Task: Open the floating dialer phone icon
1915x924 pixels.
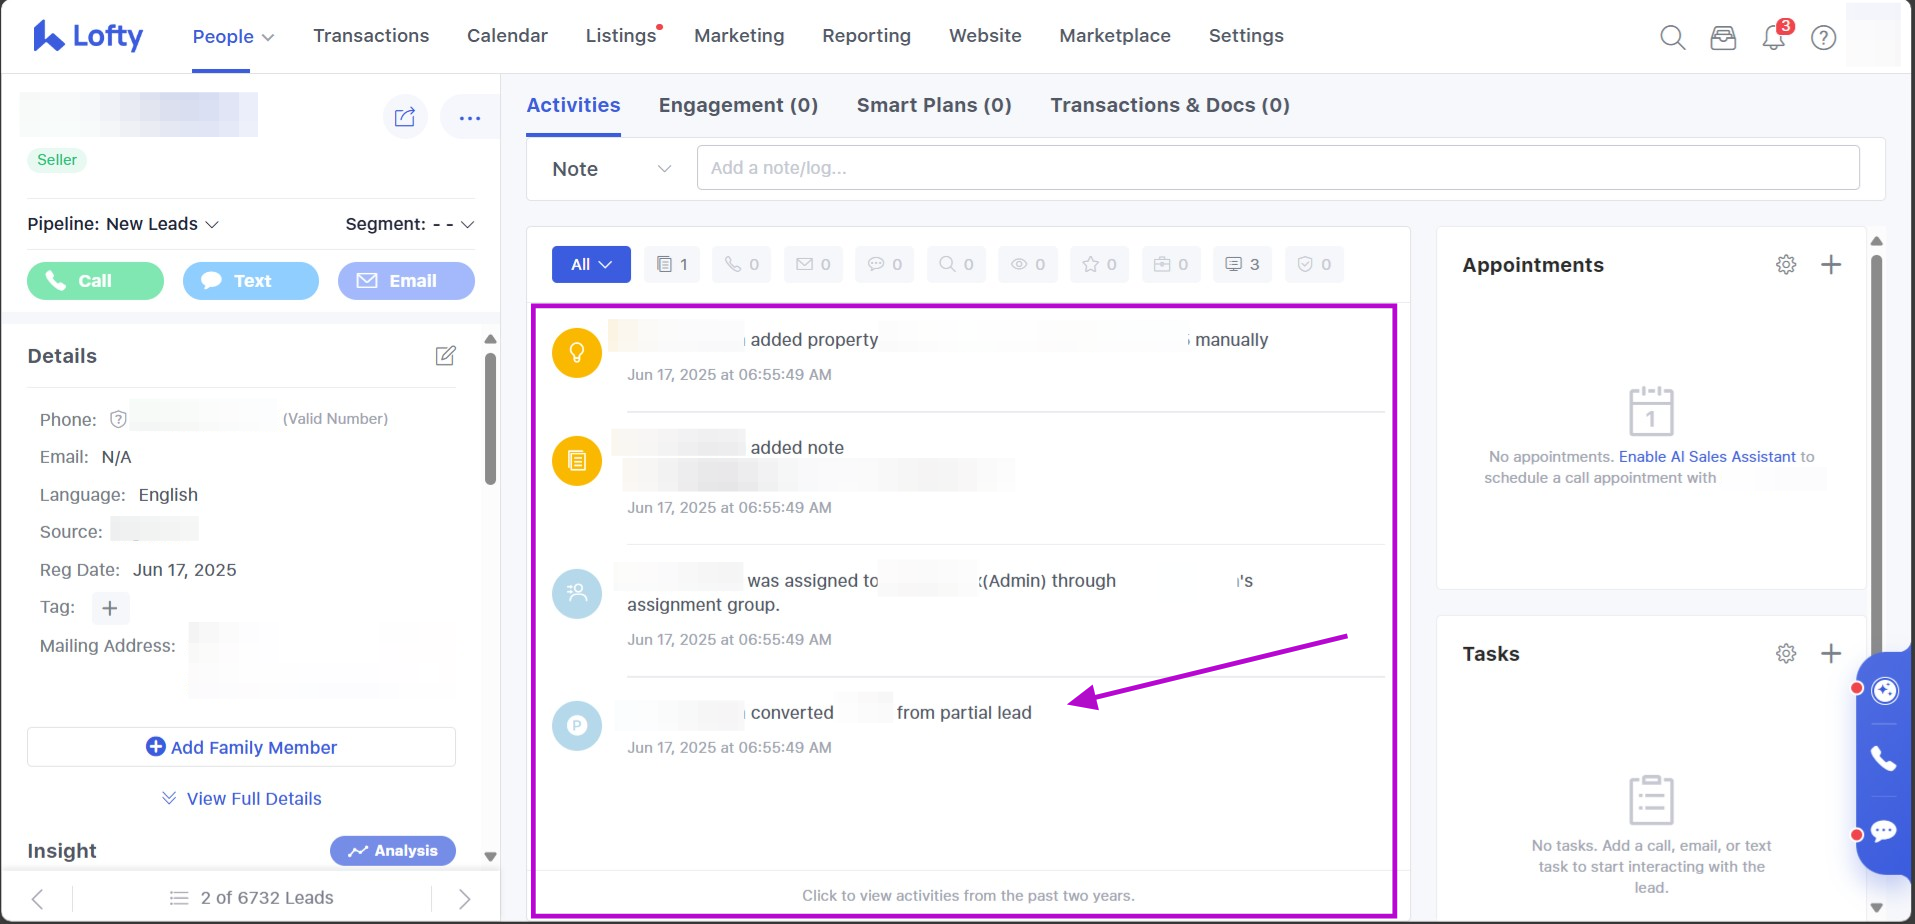Action: tap(1883, 759)
